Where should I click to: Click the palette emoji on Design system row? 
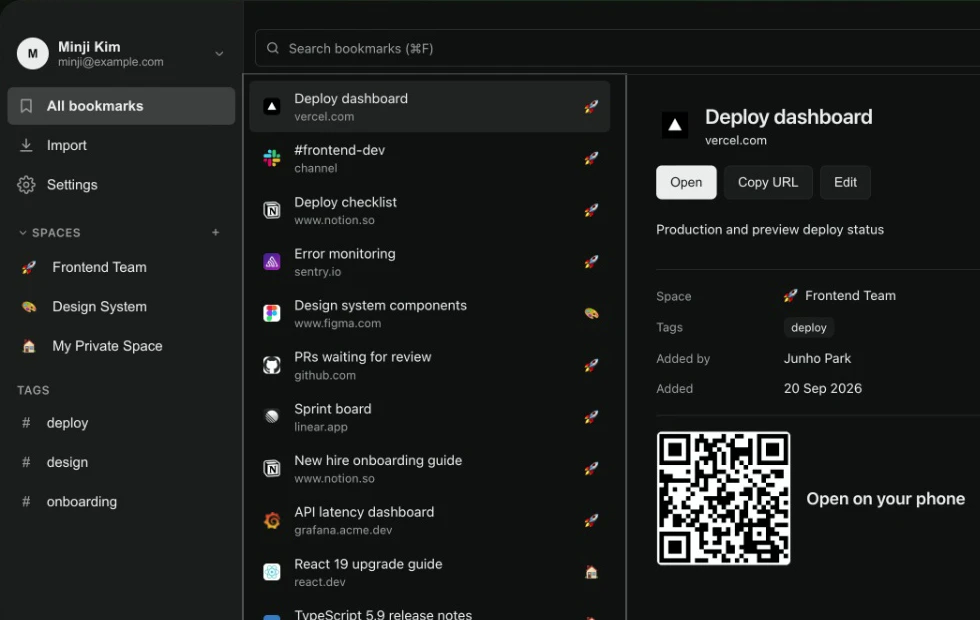tap(591, 313)
